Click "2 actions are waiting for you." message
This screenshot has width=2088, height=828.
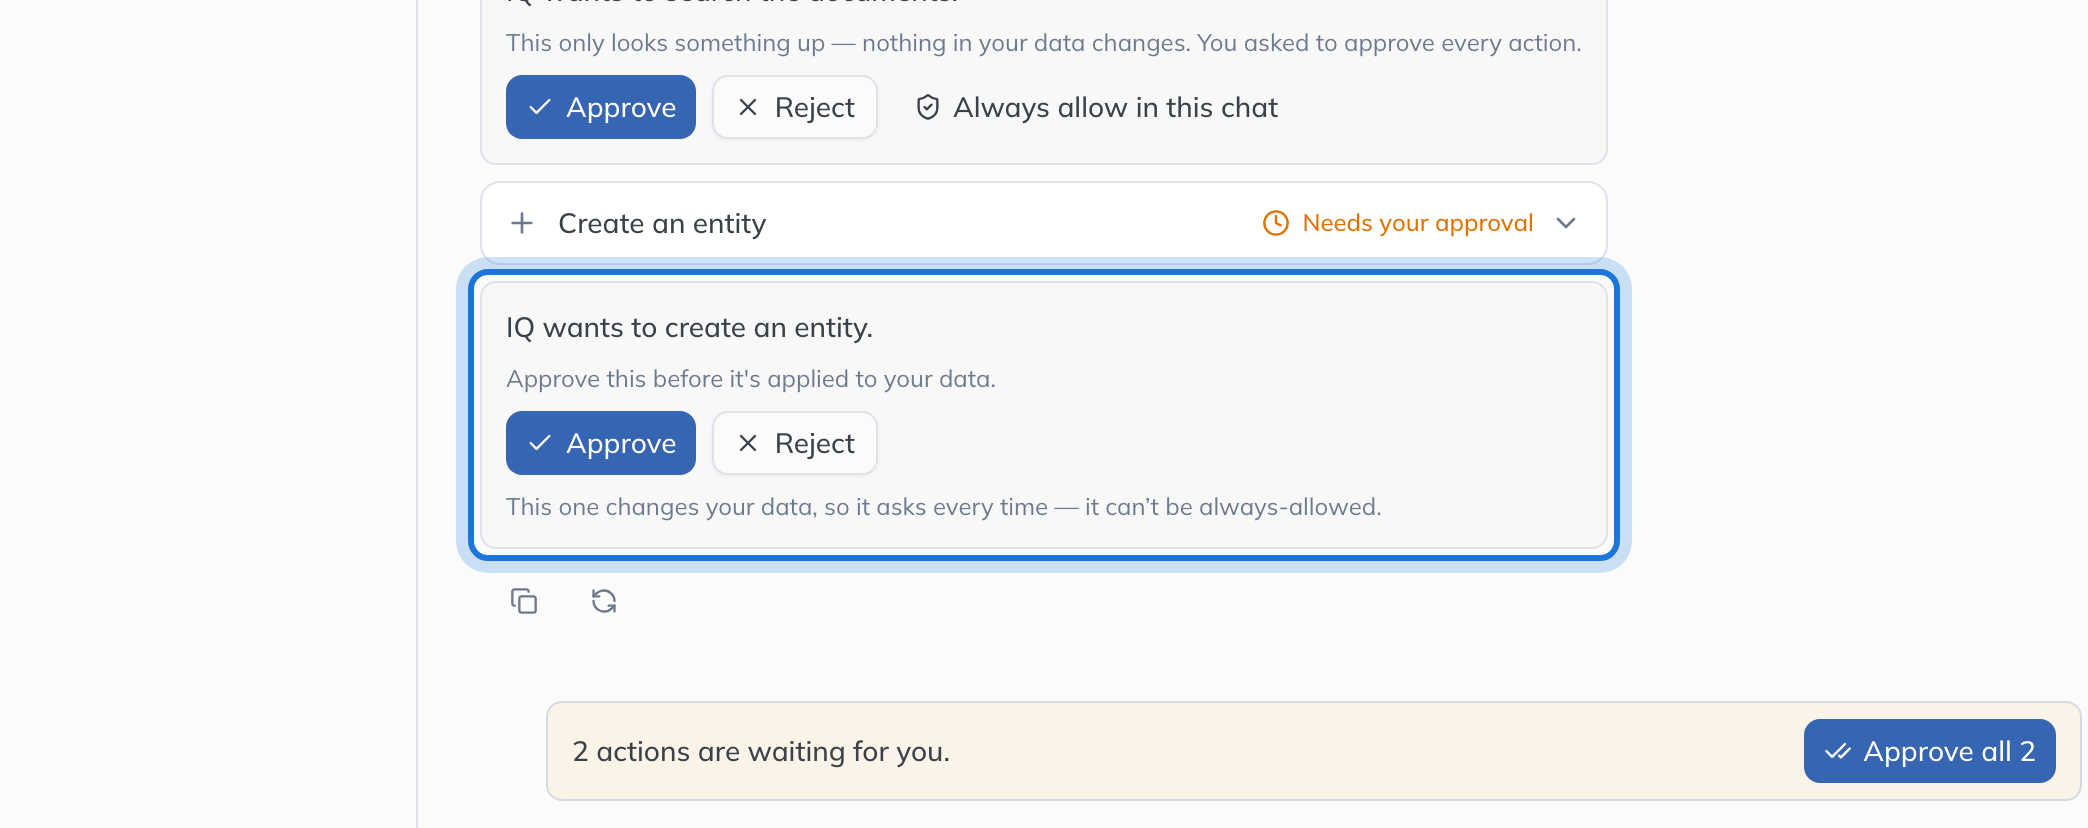tap(761, 751)
